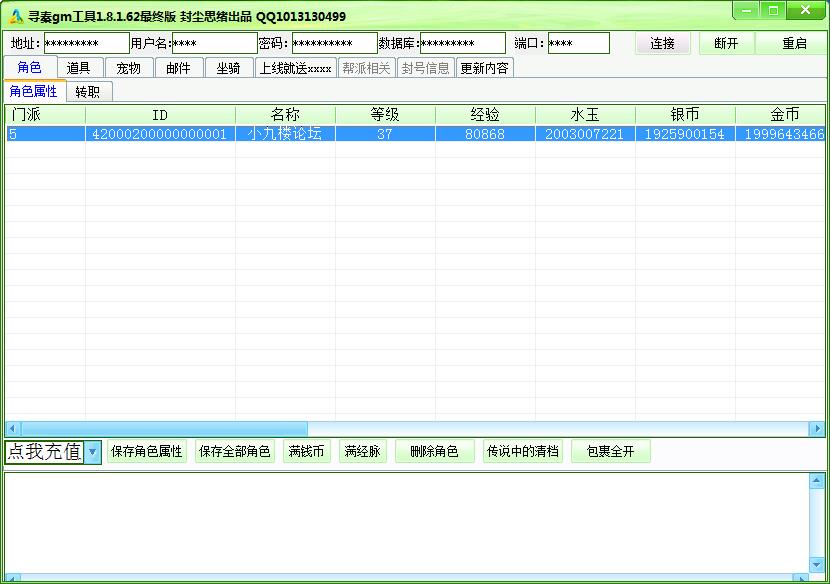830x584 pixels.
Task: Focus the 密码 password field
Action: (334, 44)
